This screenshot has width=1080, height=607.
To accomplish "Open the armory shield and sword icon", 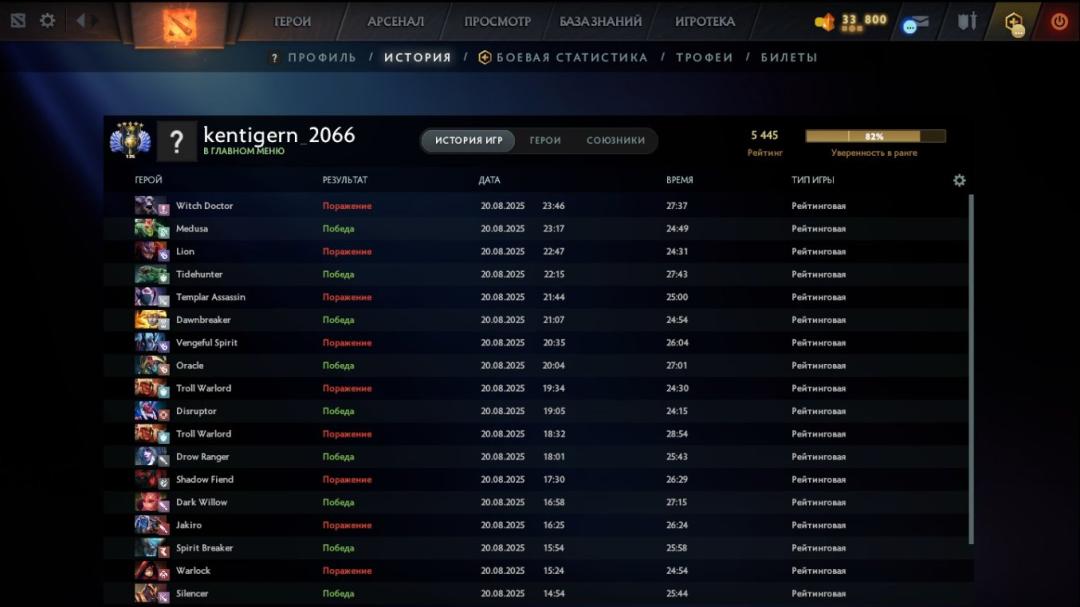I will (x=967, y=21).
